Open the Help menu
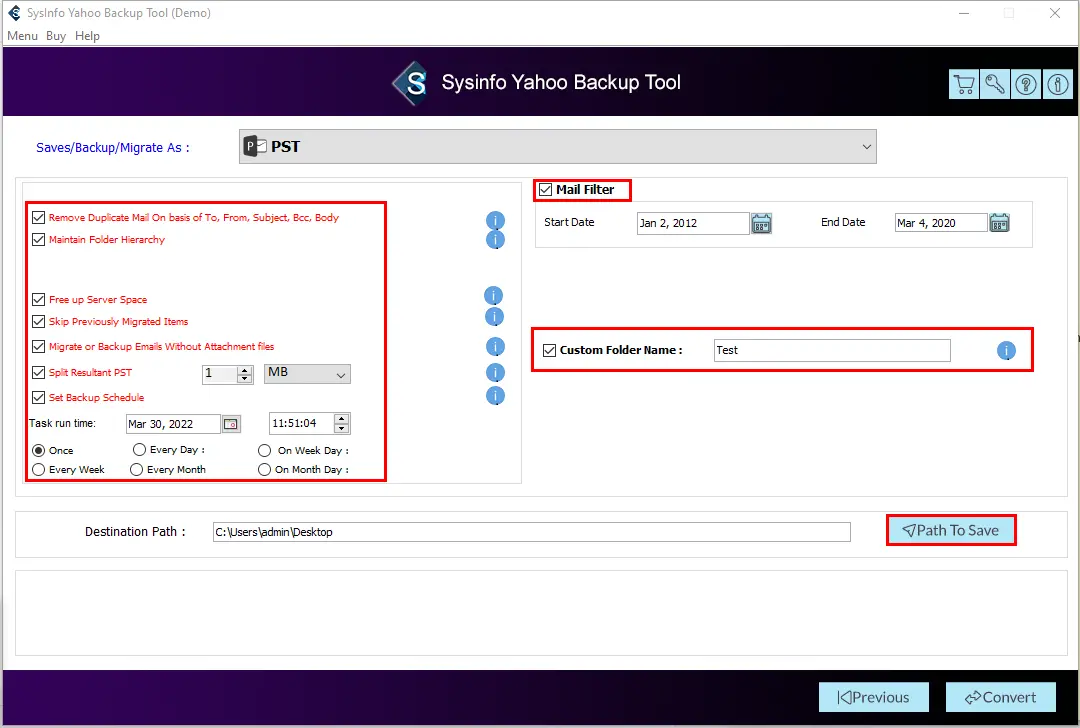The width and height of the screenshot is (1080, 728). coord(87,36)
